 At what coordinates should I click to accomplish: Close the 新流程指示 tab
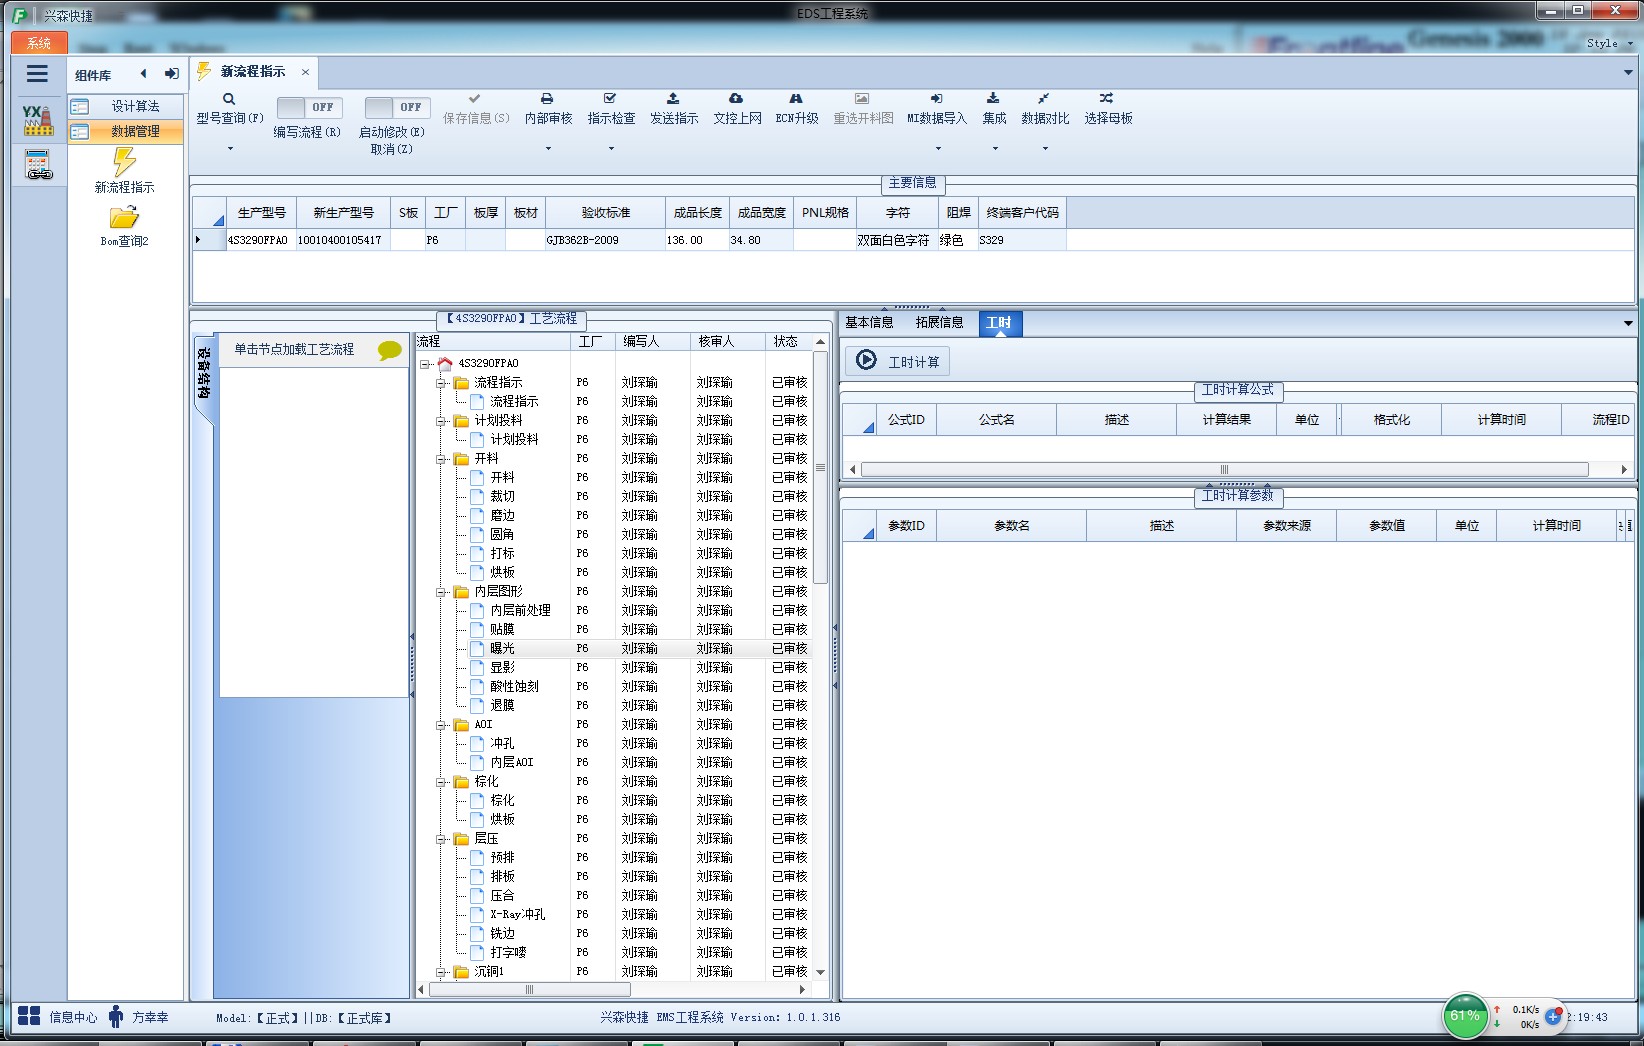pos(305,72)
